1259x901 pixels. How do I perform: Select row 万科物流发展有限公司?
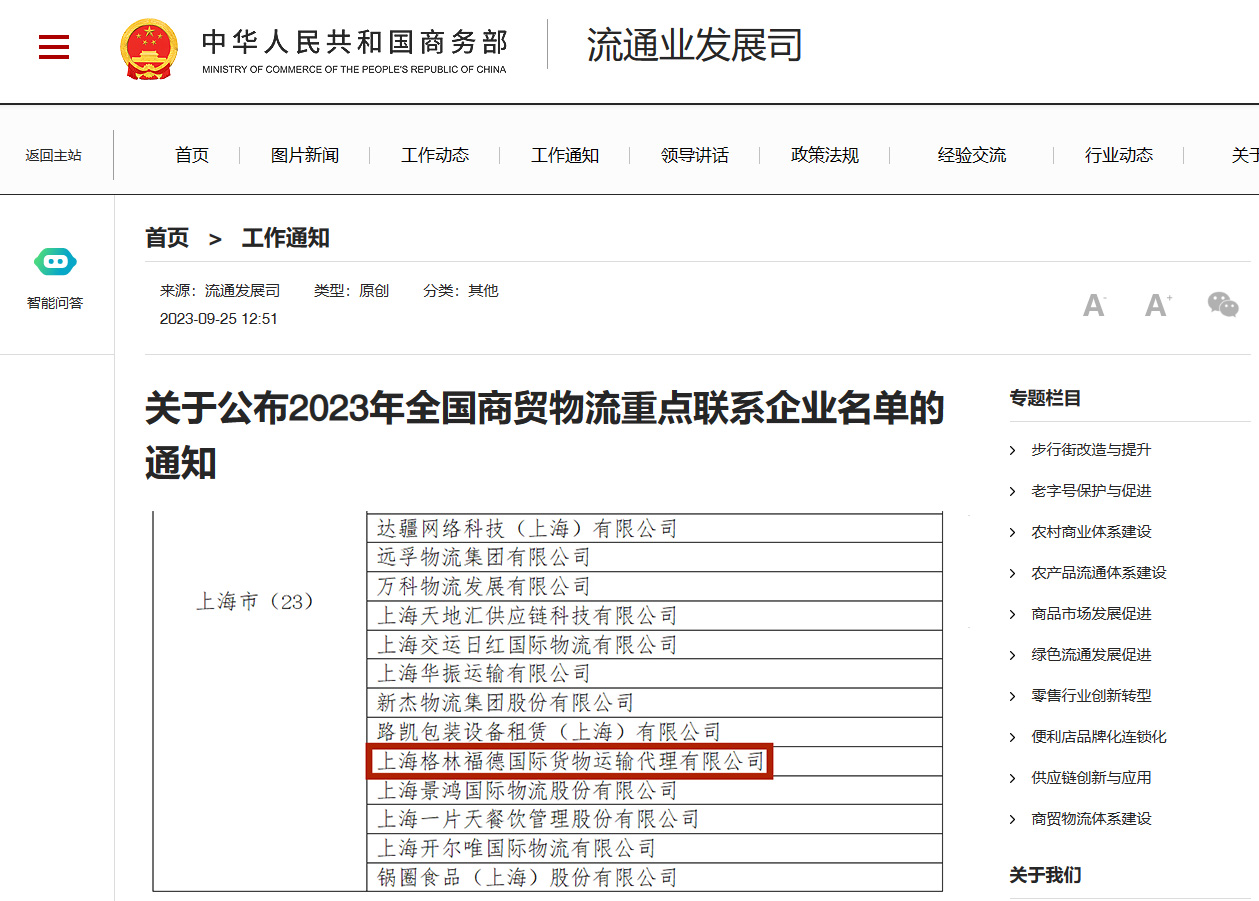[654, 586]
